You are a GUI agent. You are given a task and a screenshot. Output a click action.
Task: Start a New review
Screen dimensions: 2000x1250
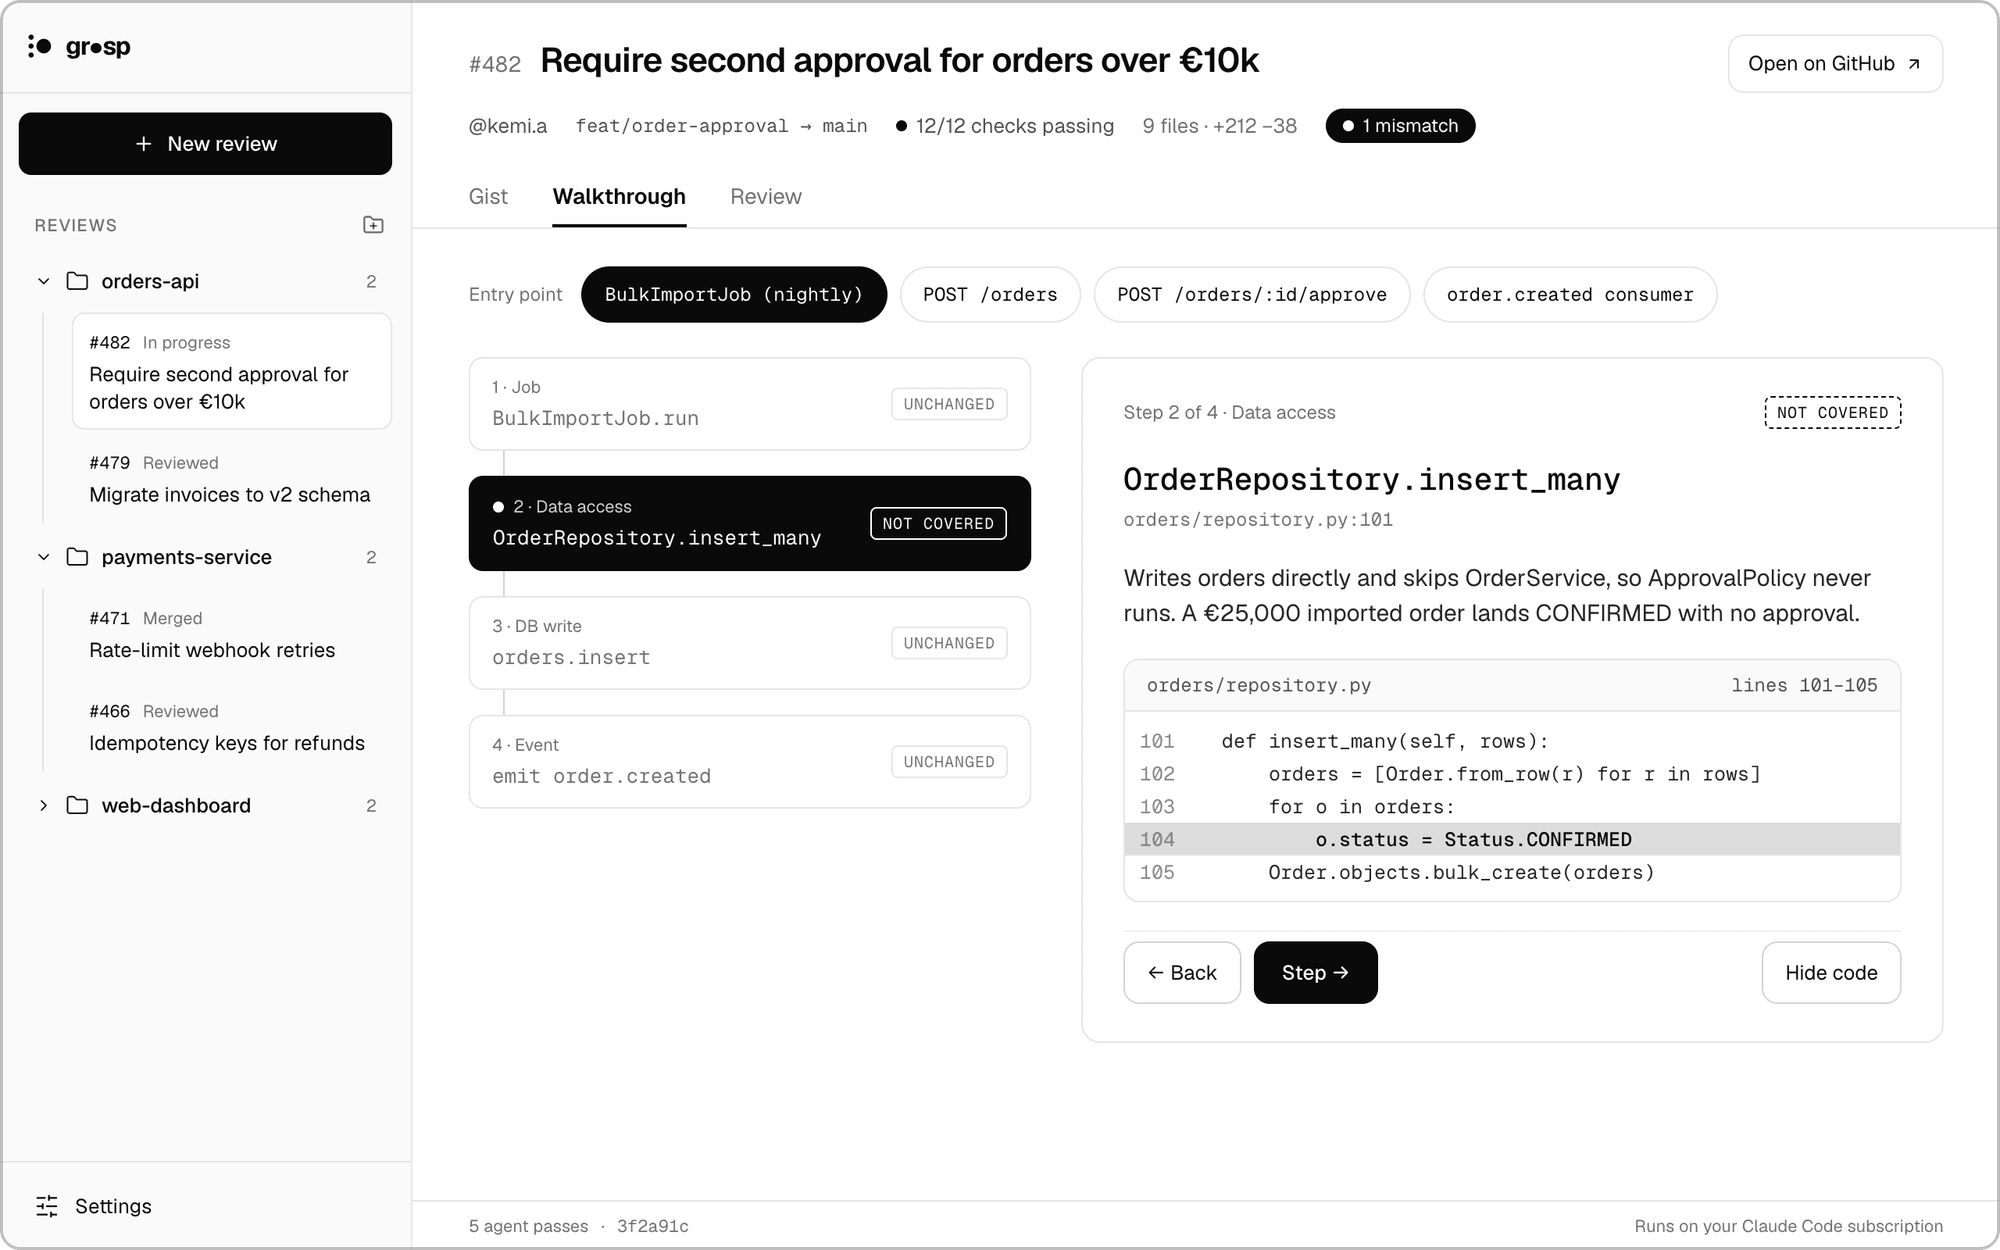pyautogui.click(x=205, y=144)
